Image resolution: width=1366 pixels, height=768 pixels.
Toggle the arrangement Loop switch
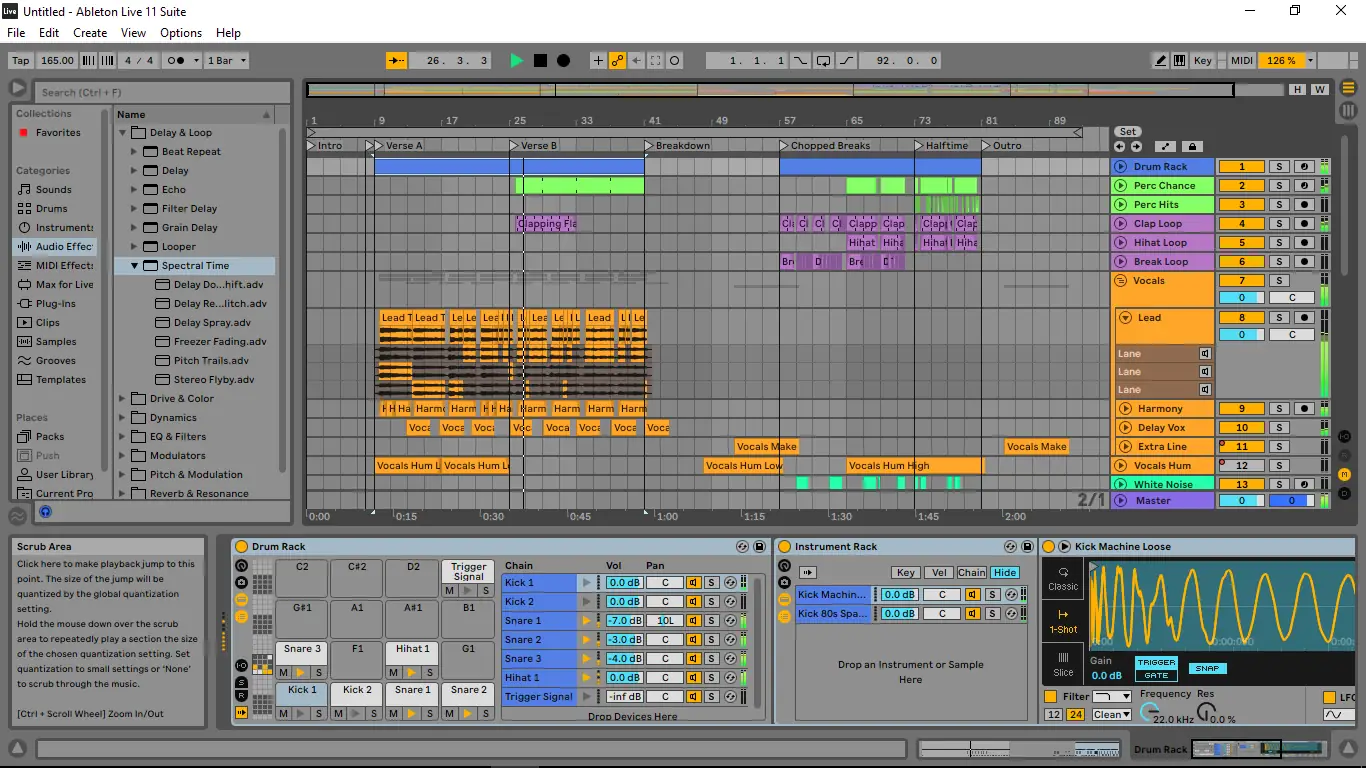click(x=823, y=61)
